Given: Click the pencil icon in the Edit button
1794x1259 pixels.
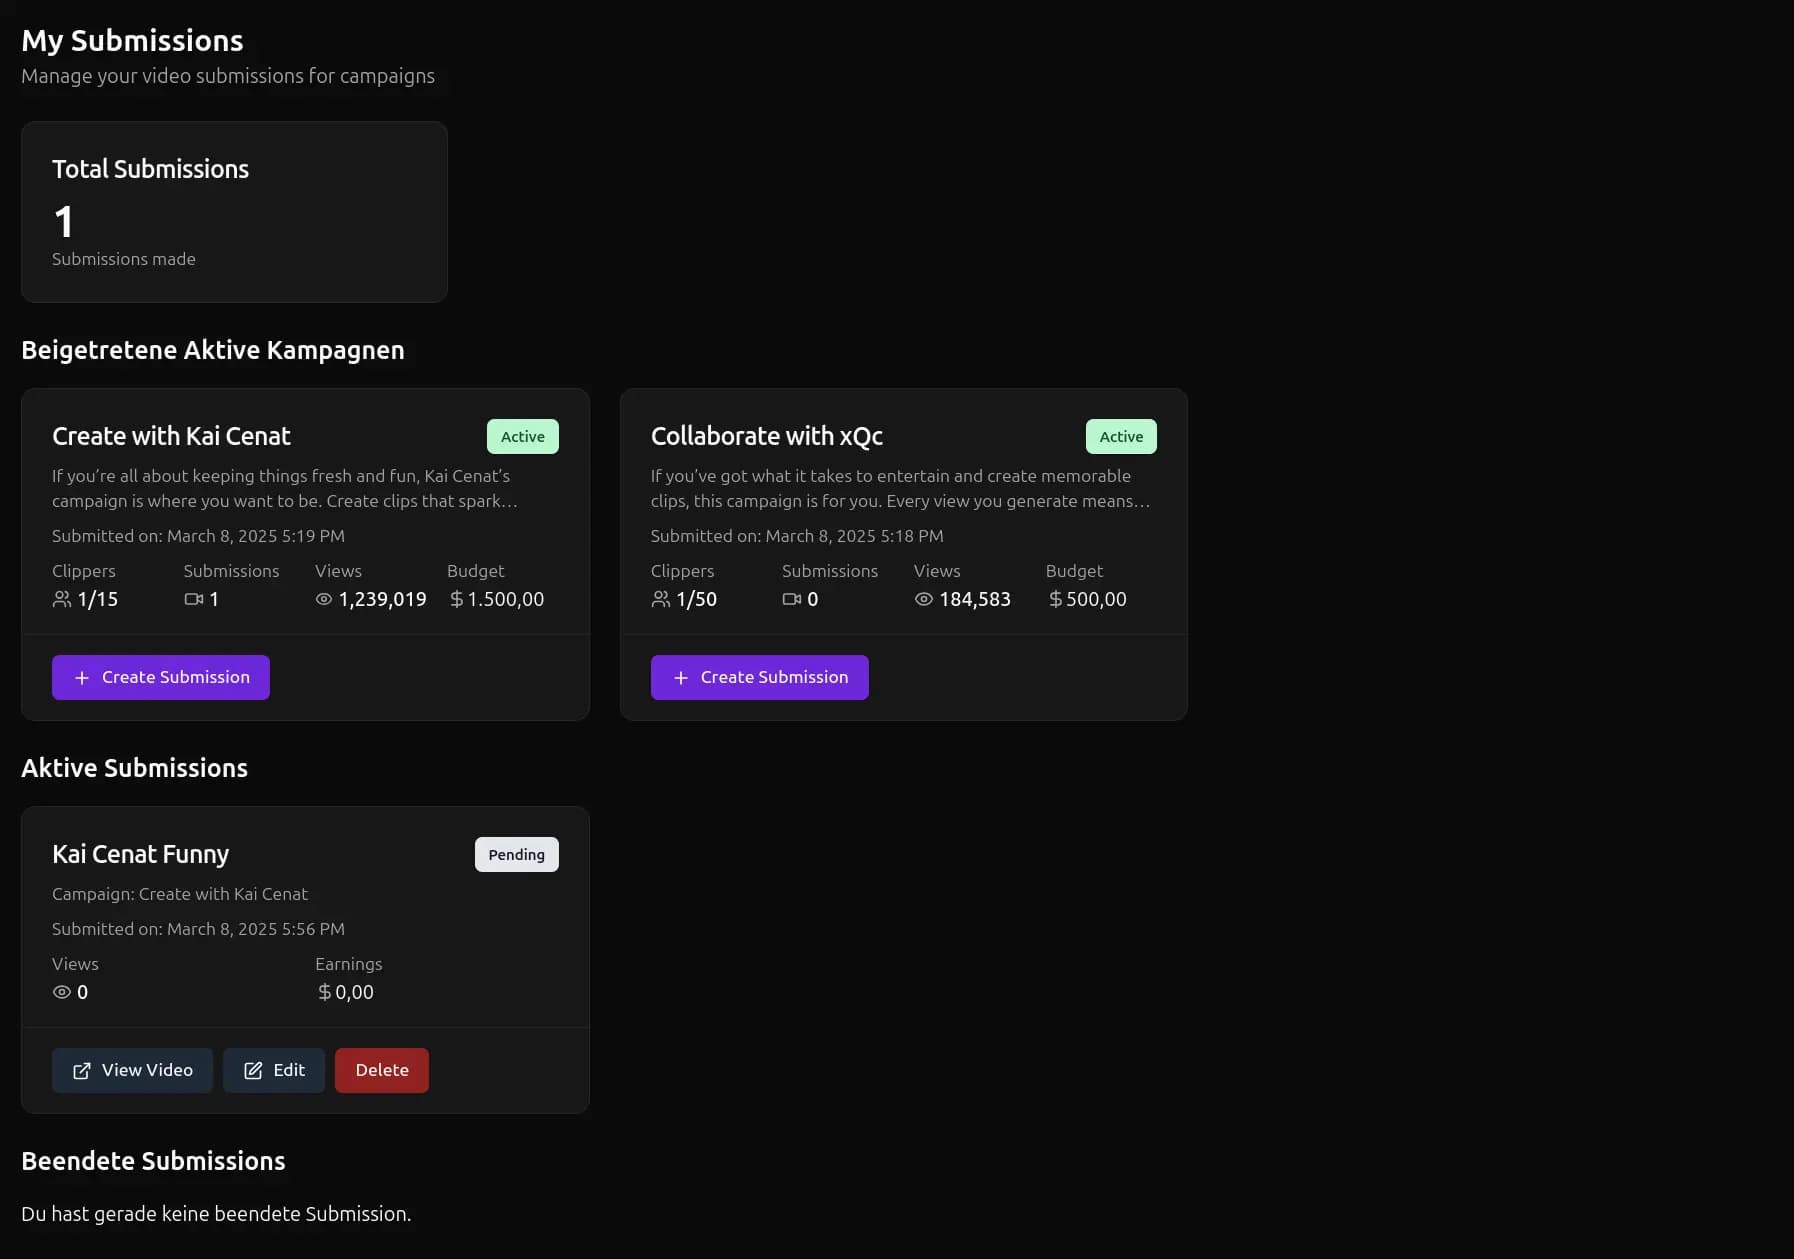Looking at the screenshot, I should [x=253, y=1070].
